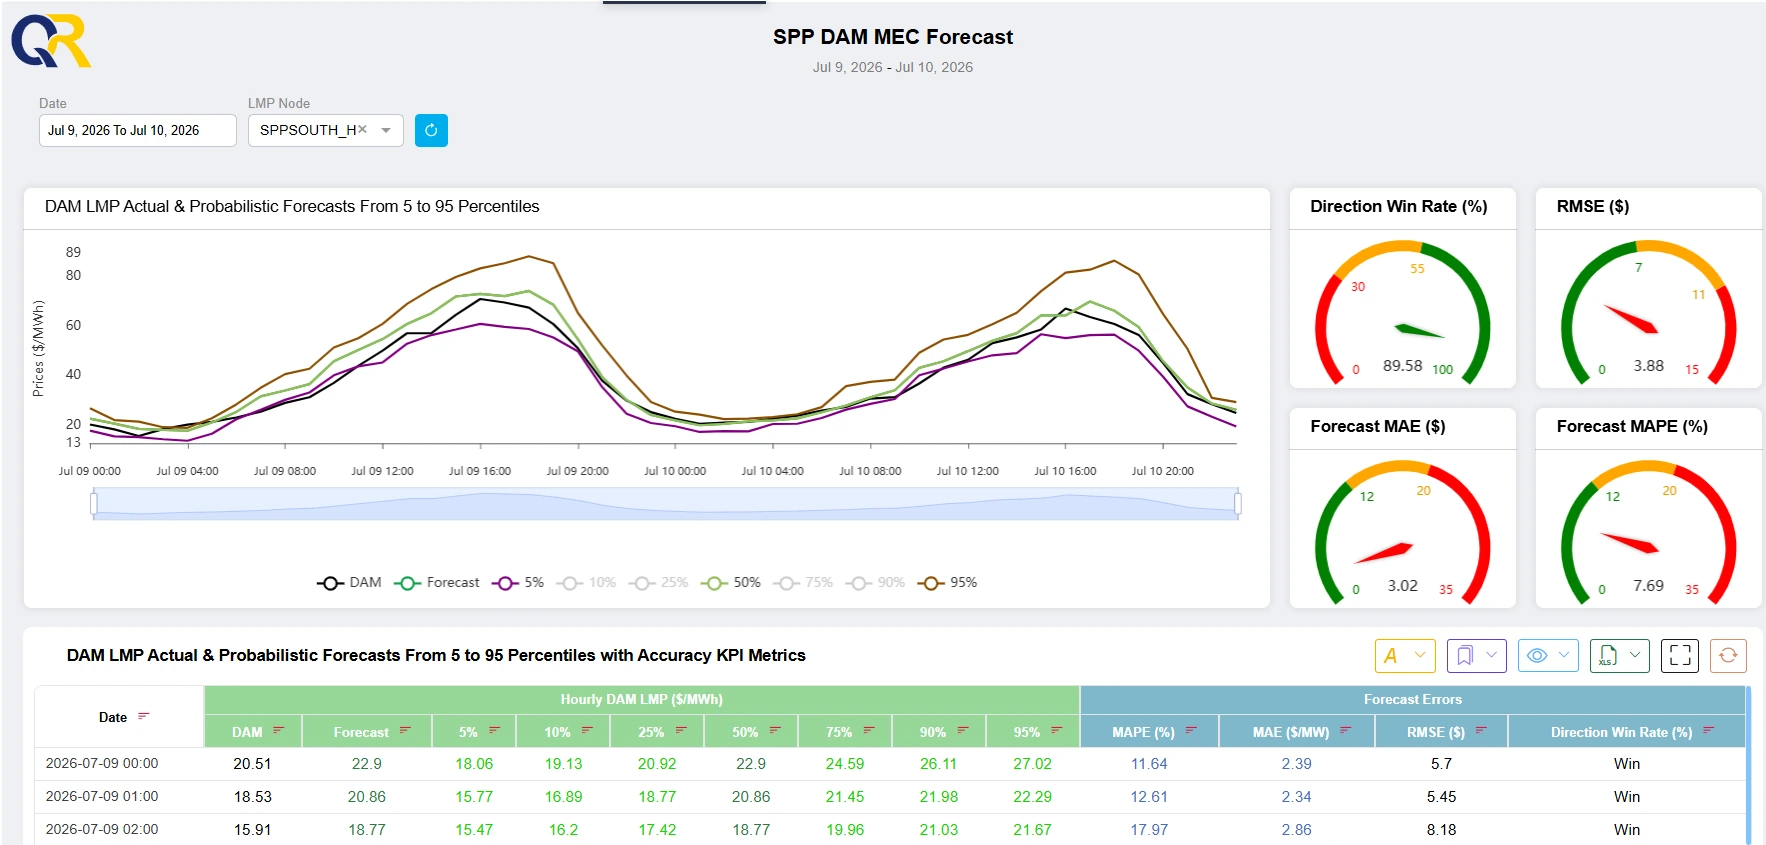Toggle the 95% series in chart legend

coord(947,583)
